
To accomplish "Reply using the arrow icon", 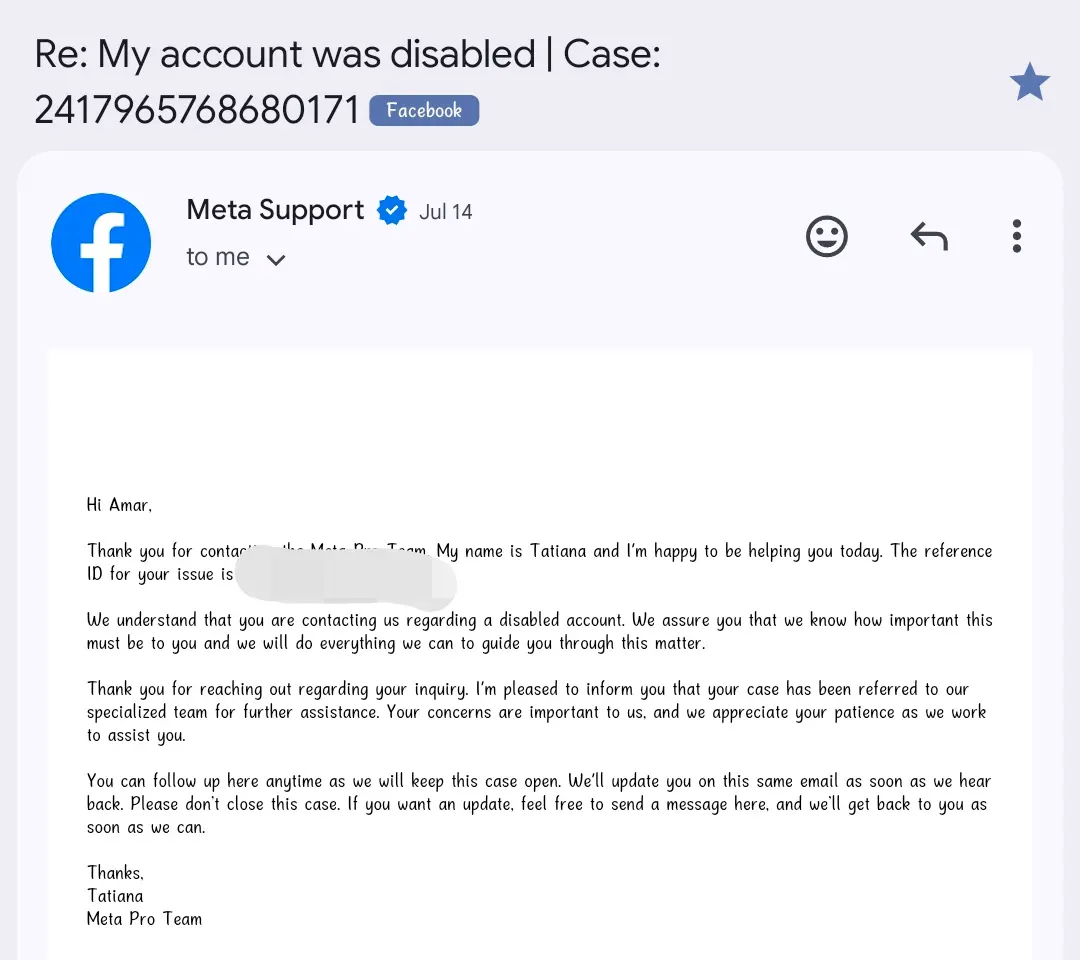I will pyautogui.click(x=929, y=236).
